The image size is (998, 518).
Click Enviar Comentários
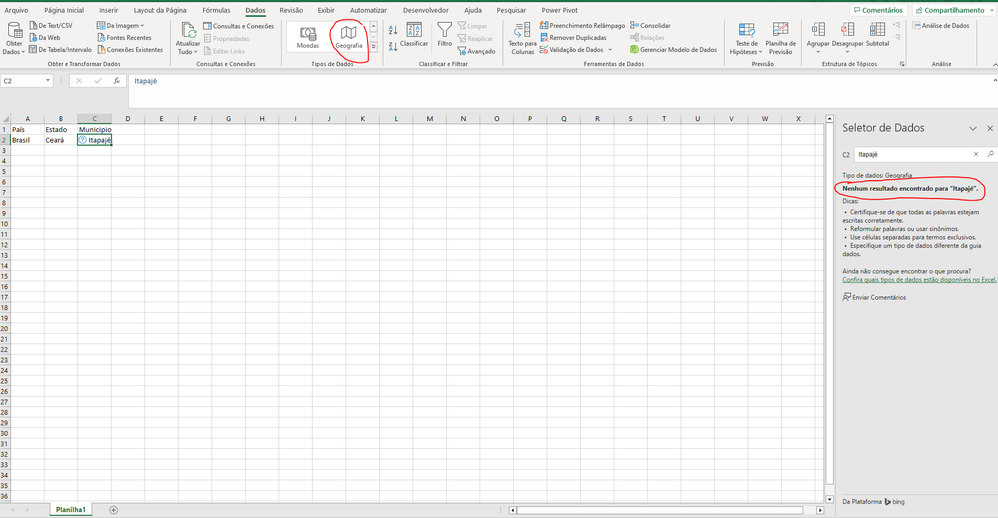(875, 297)
